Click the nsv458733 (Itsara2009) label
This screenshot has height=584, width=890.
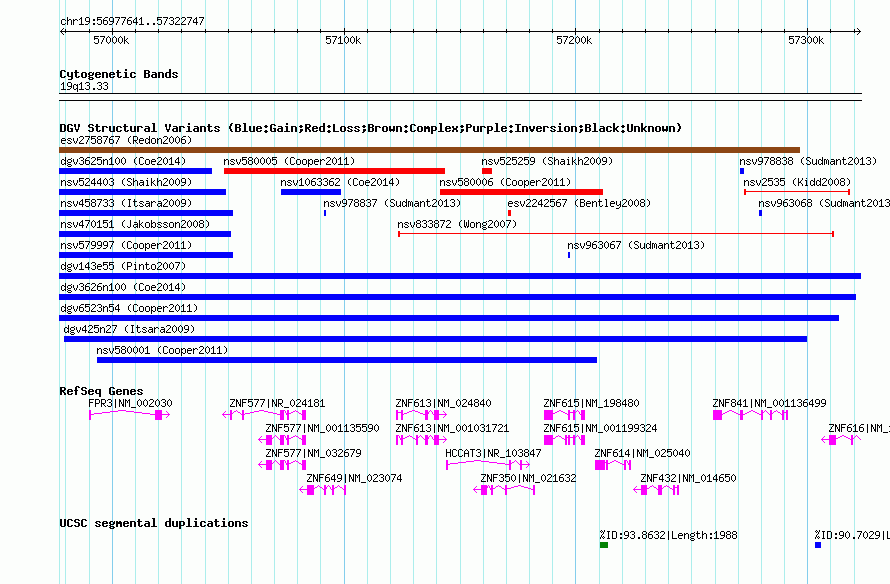pyautogui.click(x=126, y=203)
